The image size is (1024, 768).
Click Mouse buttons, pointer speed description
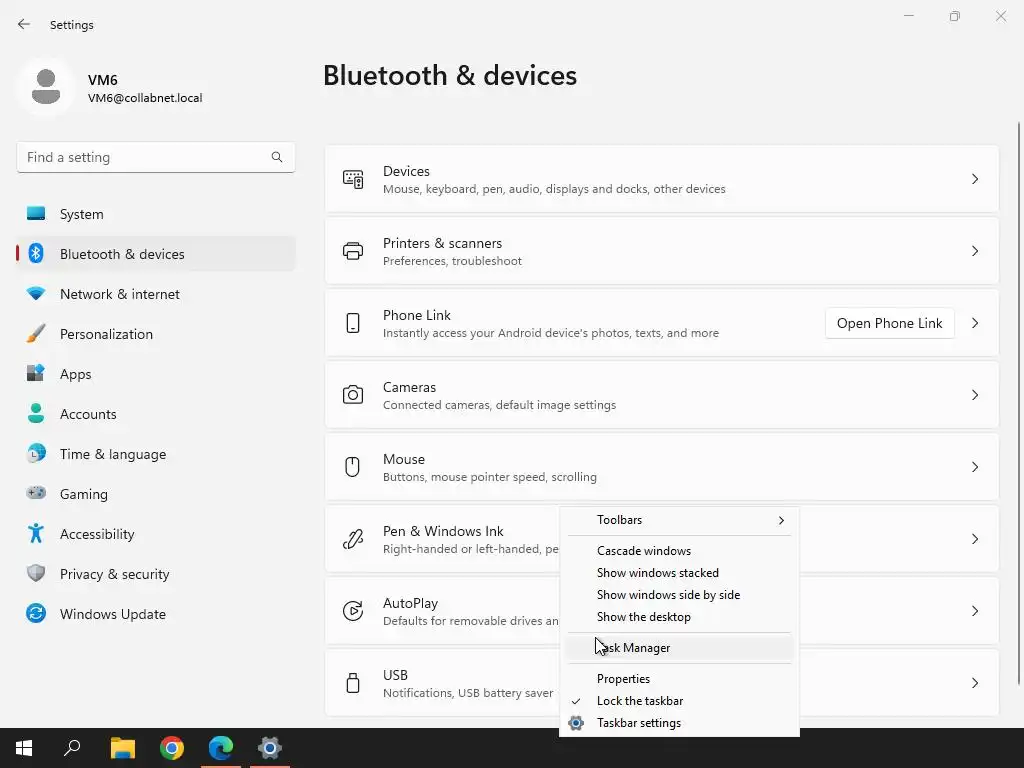[490, 477]
